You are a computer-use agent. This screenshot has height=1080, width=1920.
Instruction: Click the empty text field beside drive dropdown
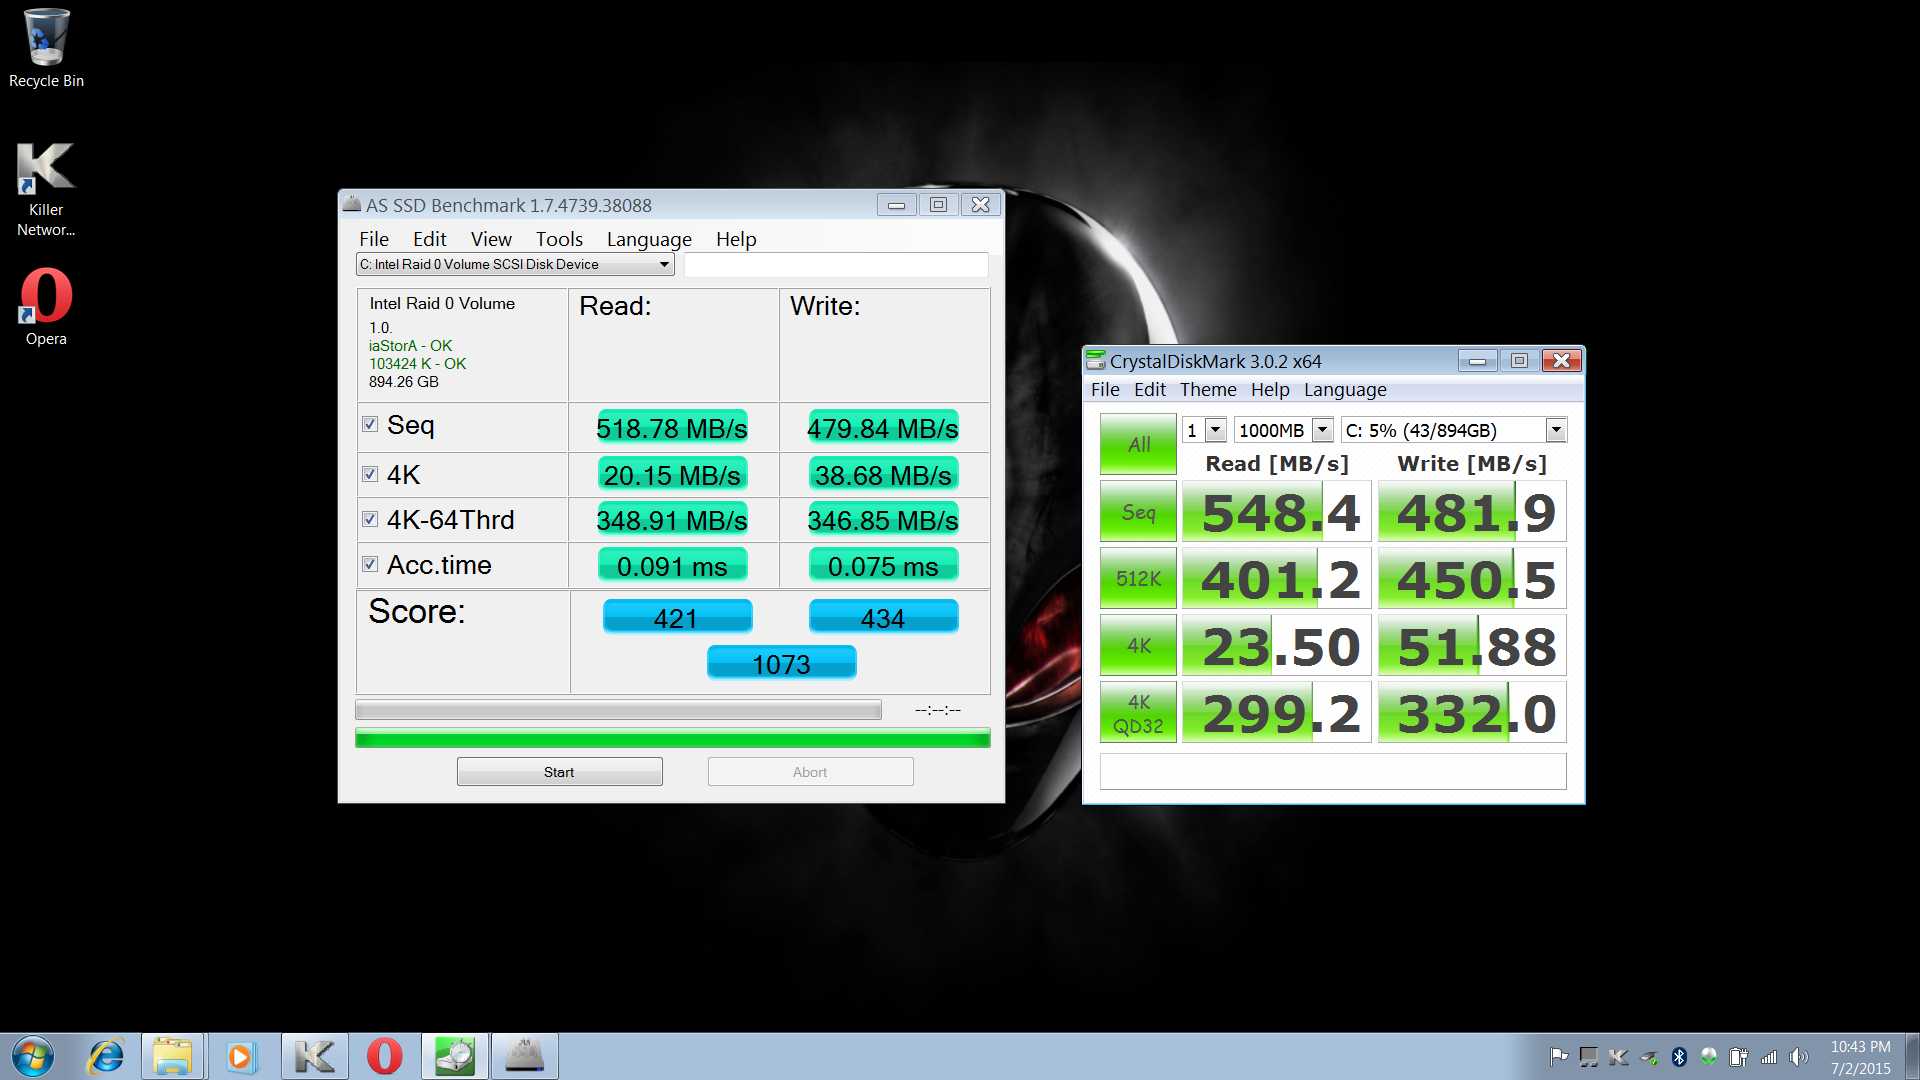coord(836,264)
